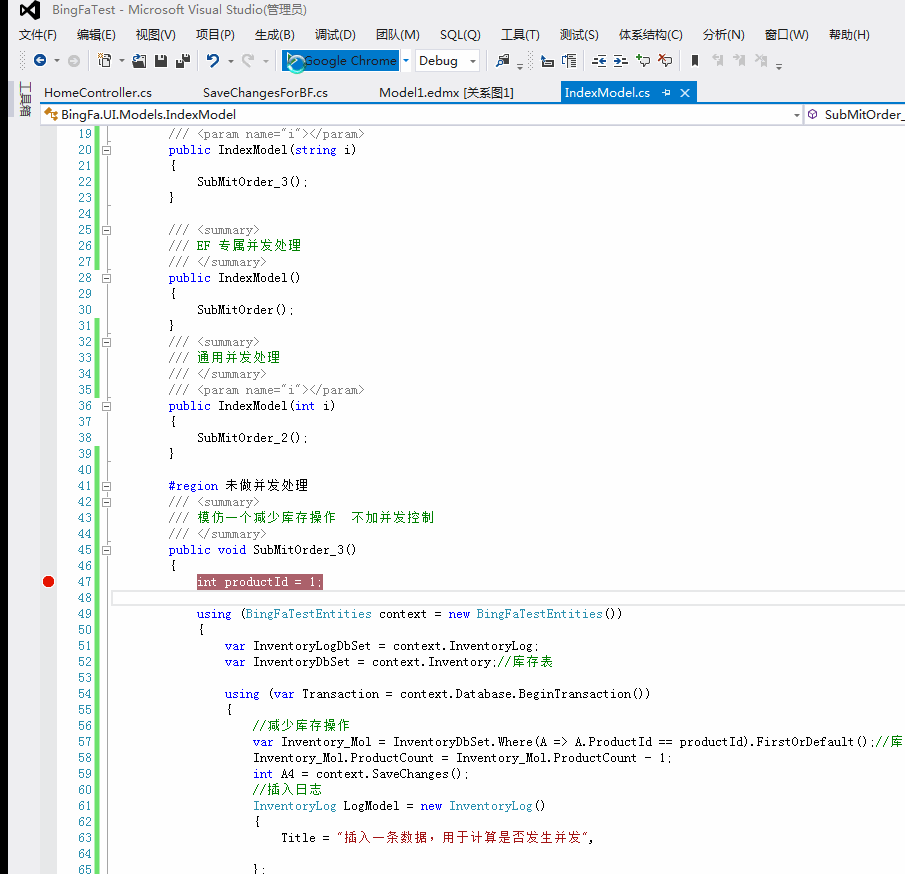
Task: Click the Comment Selected Lines icon
Action: [x=642, y=61]
